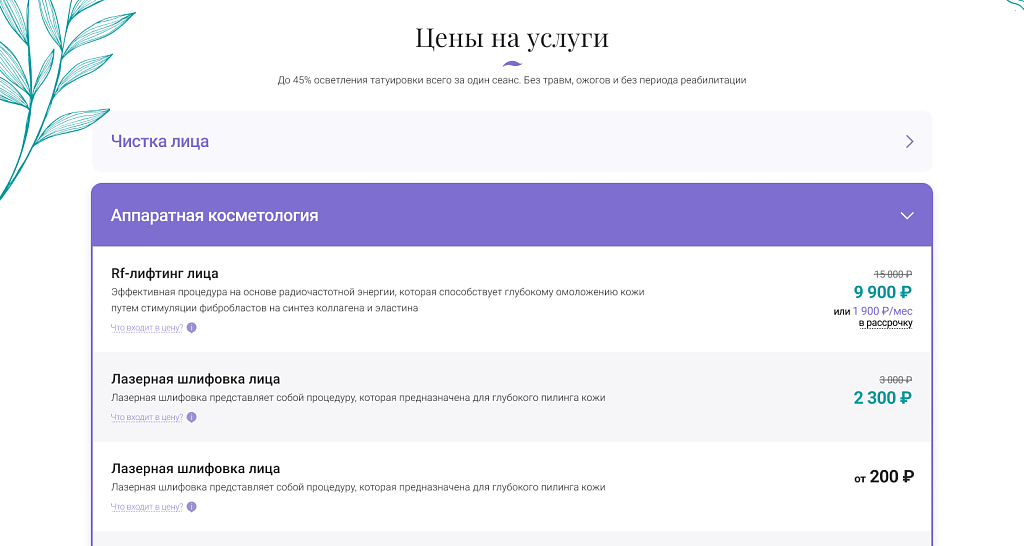Expand Чистка лица using the right chevron

click(909, 142)
